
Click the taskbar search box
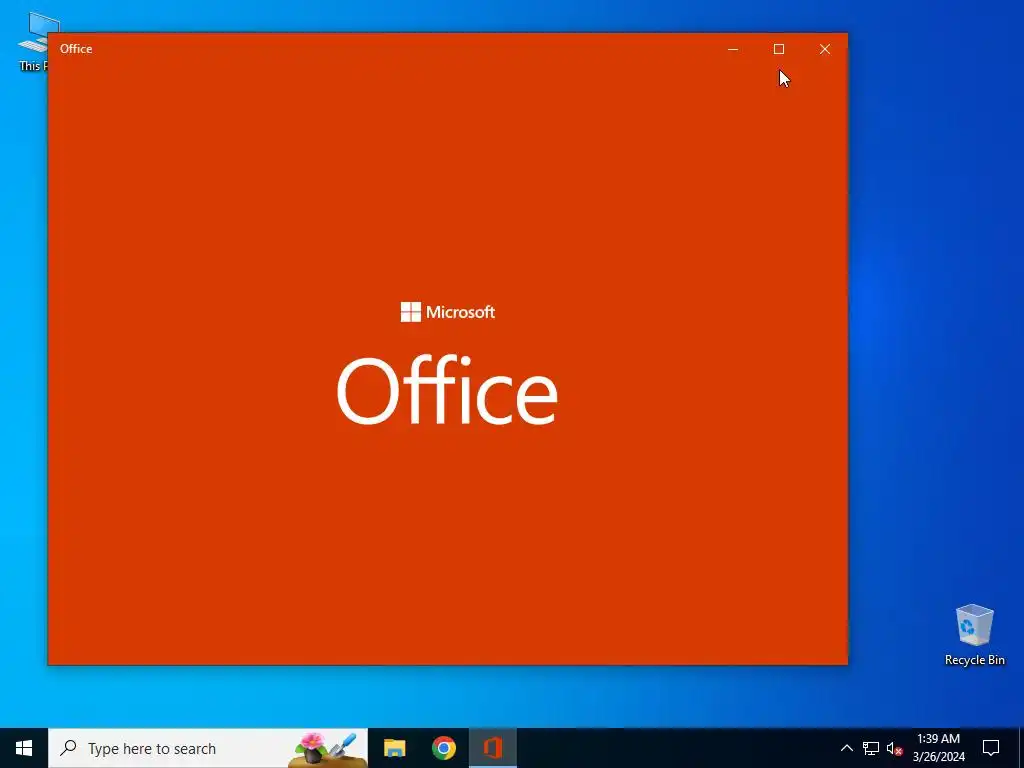coord(208,748)
